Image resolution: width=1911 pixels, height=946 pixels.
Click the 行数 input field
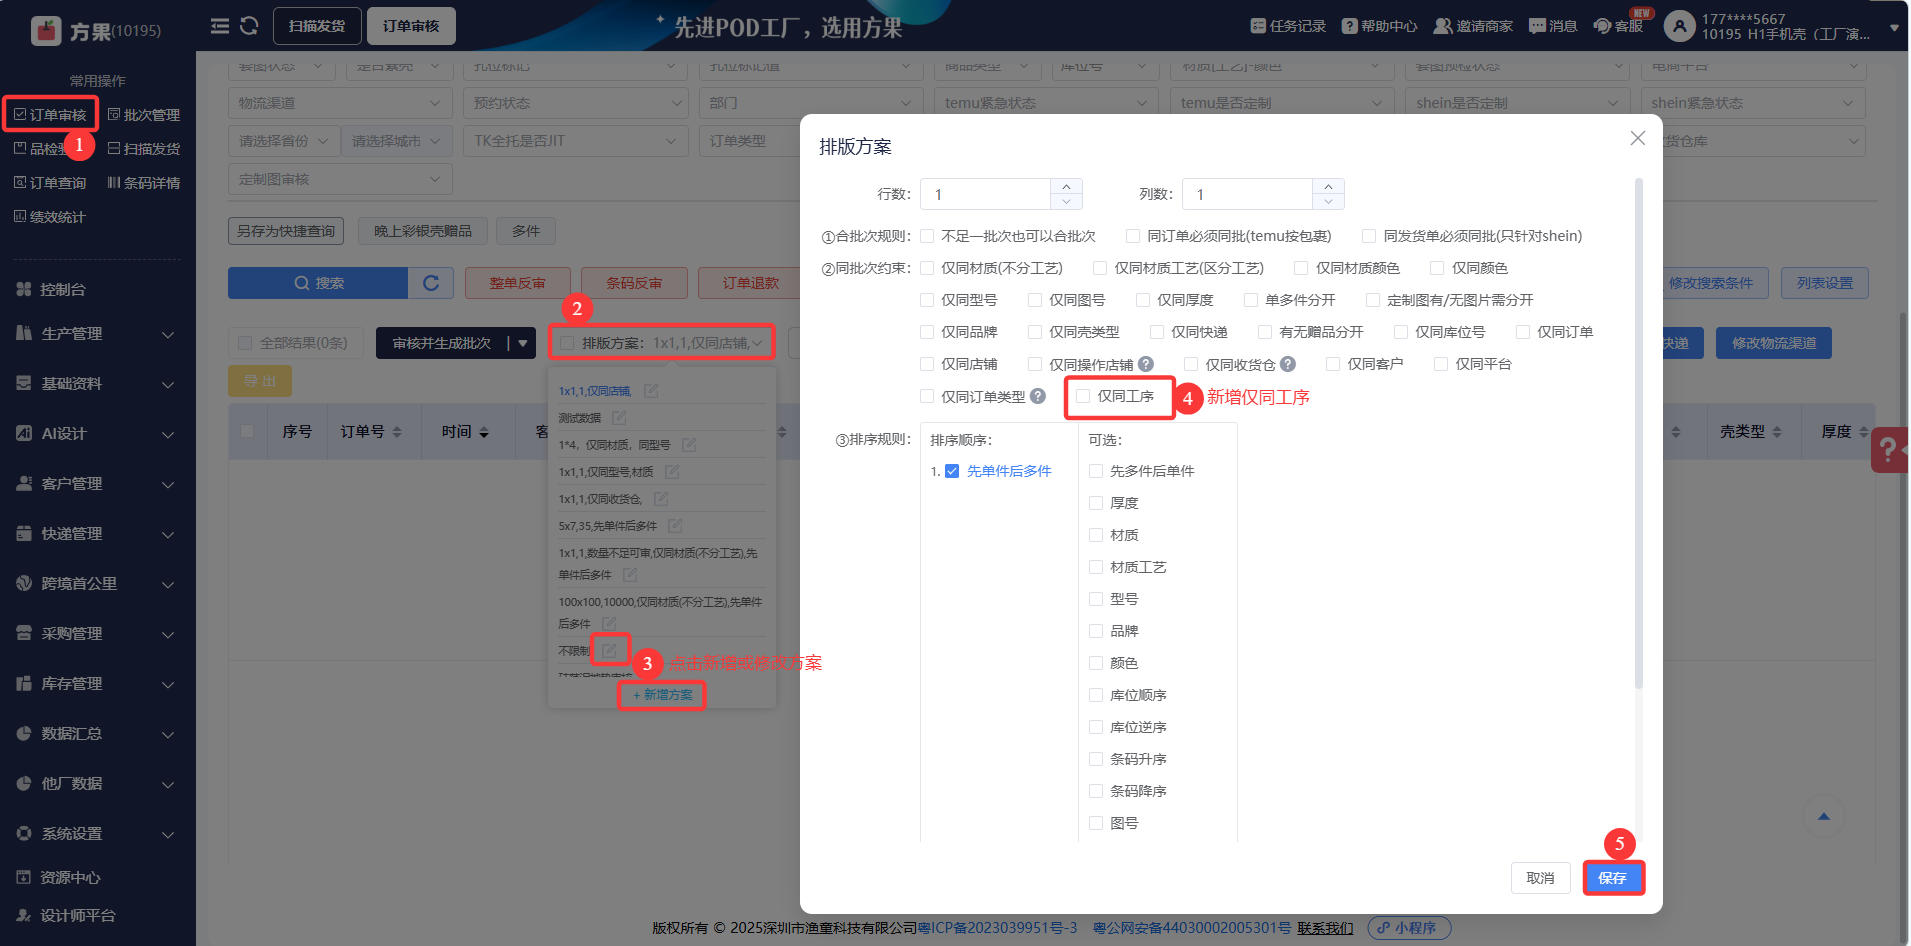tap(986, 194)
